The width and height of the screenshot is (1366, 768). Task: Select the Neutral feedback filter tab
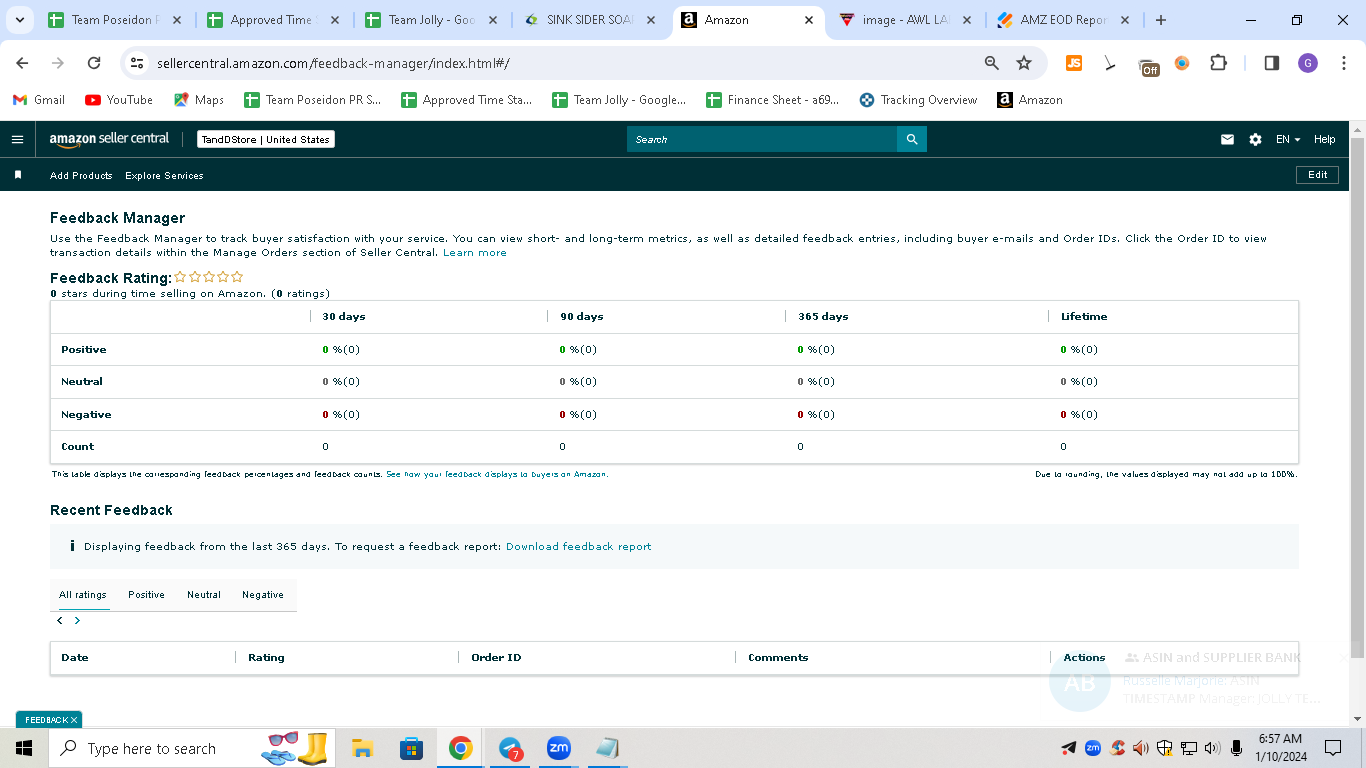click(204, 595)
